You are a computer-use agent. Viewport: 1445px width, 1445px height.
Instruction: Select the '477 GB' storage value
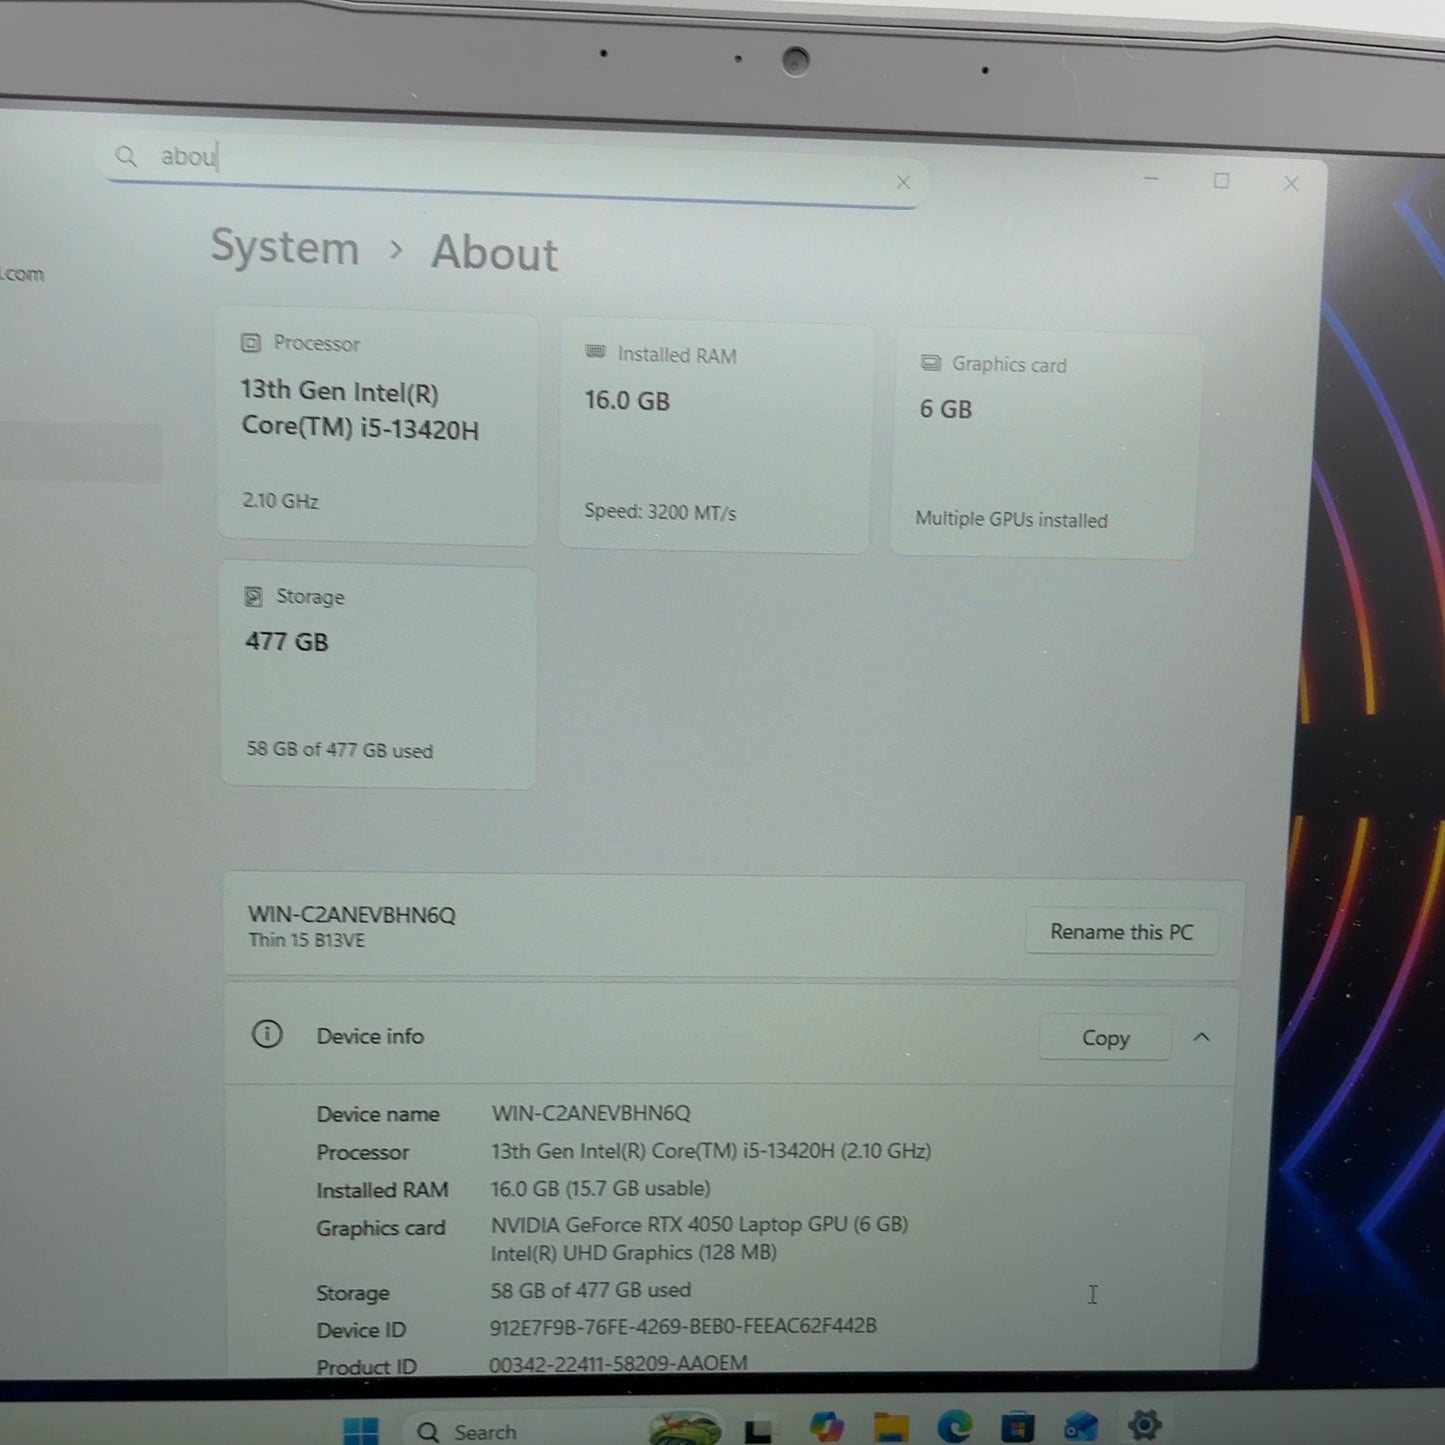pos(287,642)
